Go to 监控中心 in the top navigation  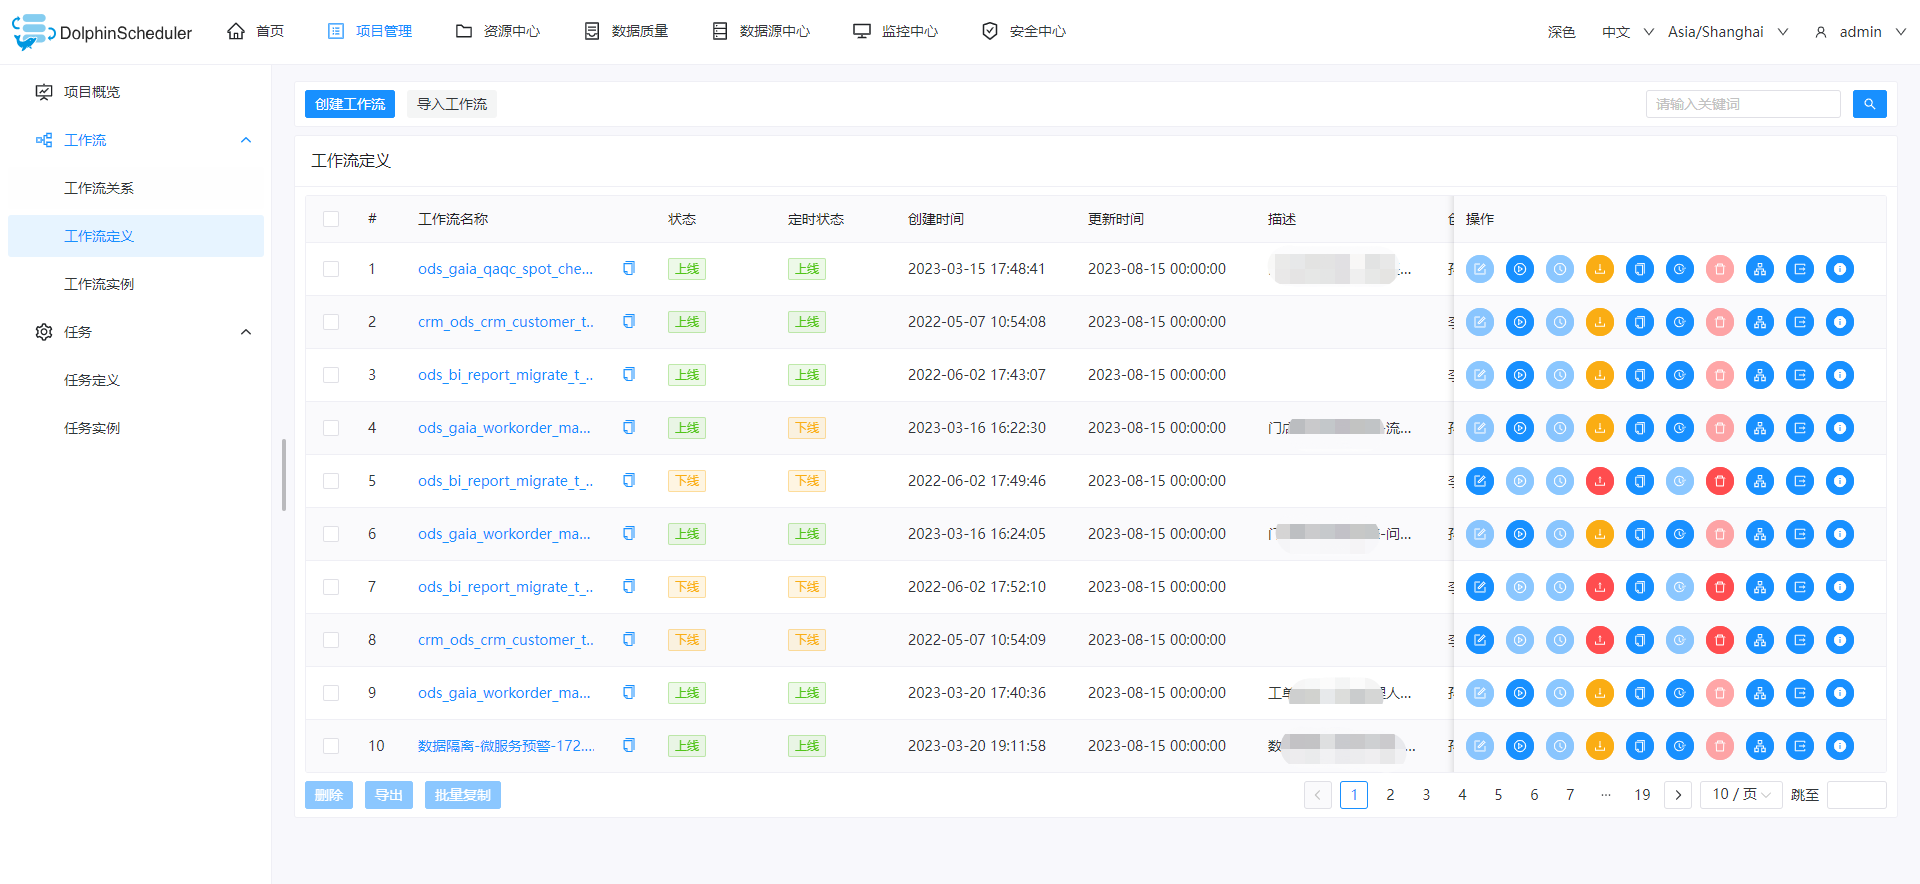pos(896,32)
